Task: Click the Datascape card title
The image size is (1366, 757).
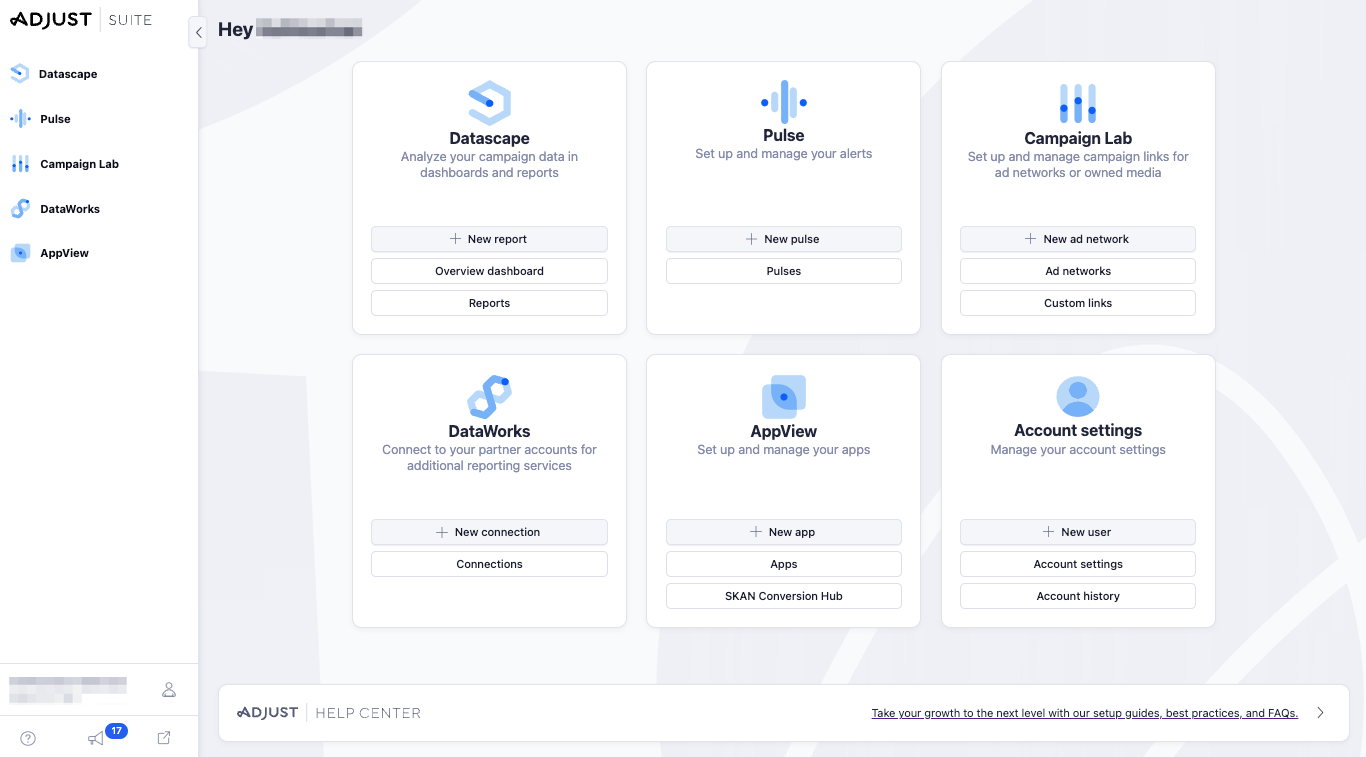Action: pyautogui.click(x=489, y=138)
